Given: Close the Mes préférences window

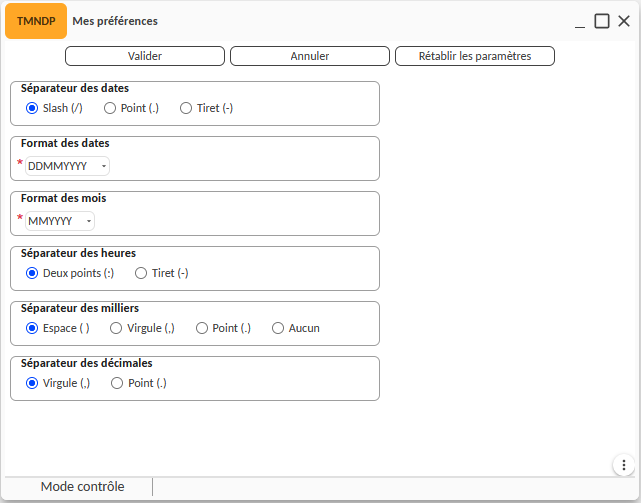Looking at the screenshot, I should point(624,21).
